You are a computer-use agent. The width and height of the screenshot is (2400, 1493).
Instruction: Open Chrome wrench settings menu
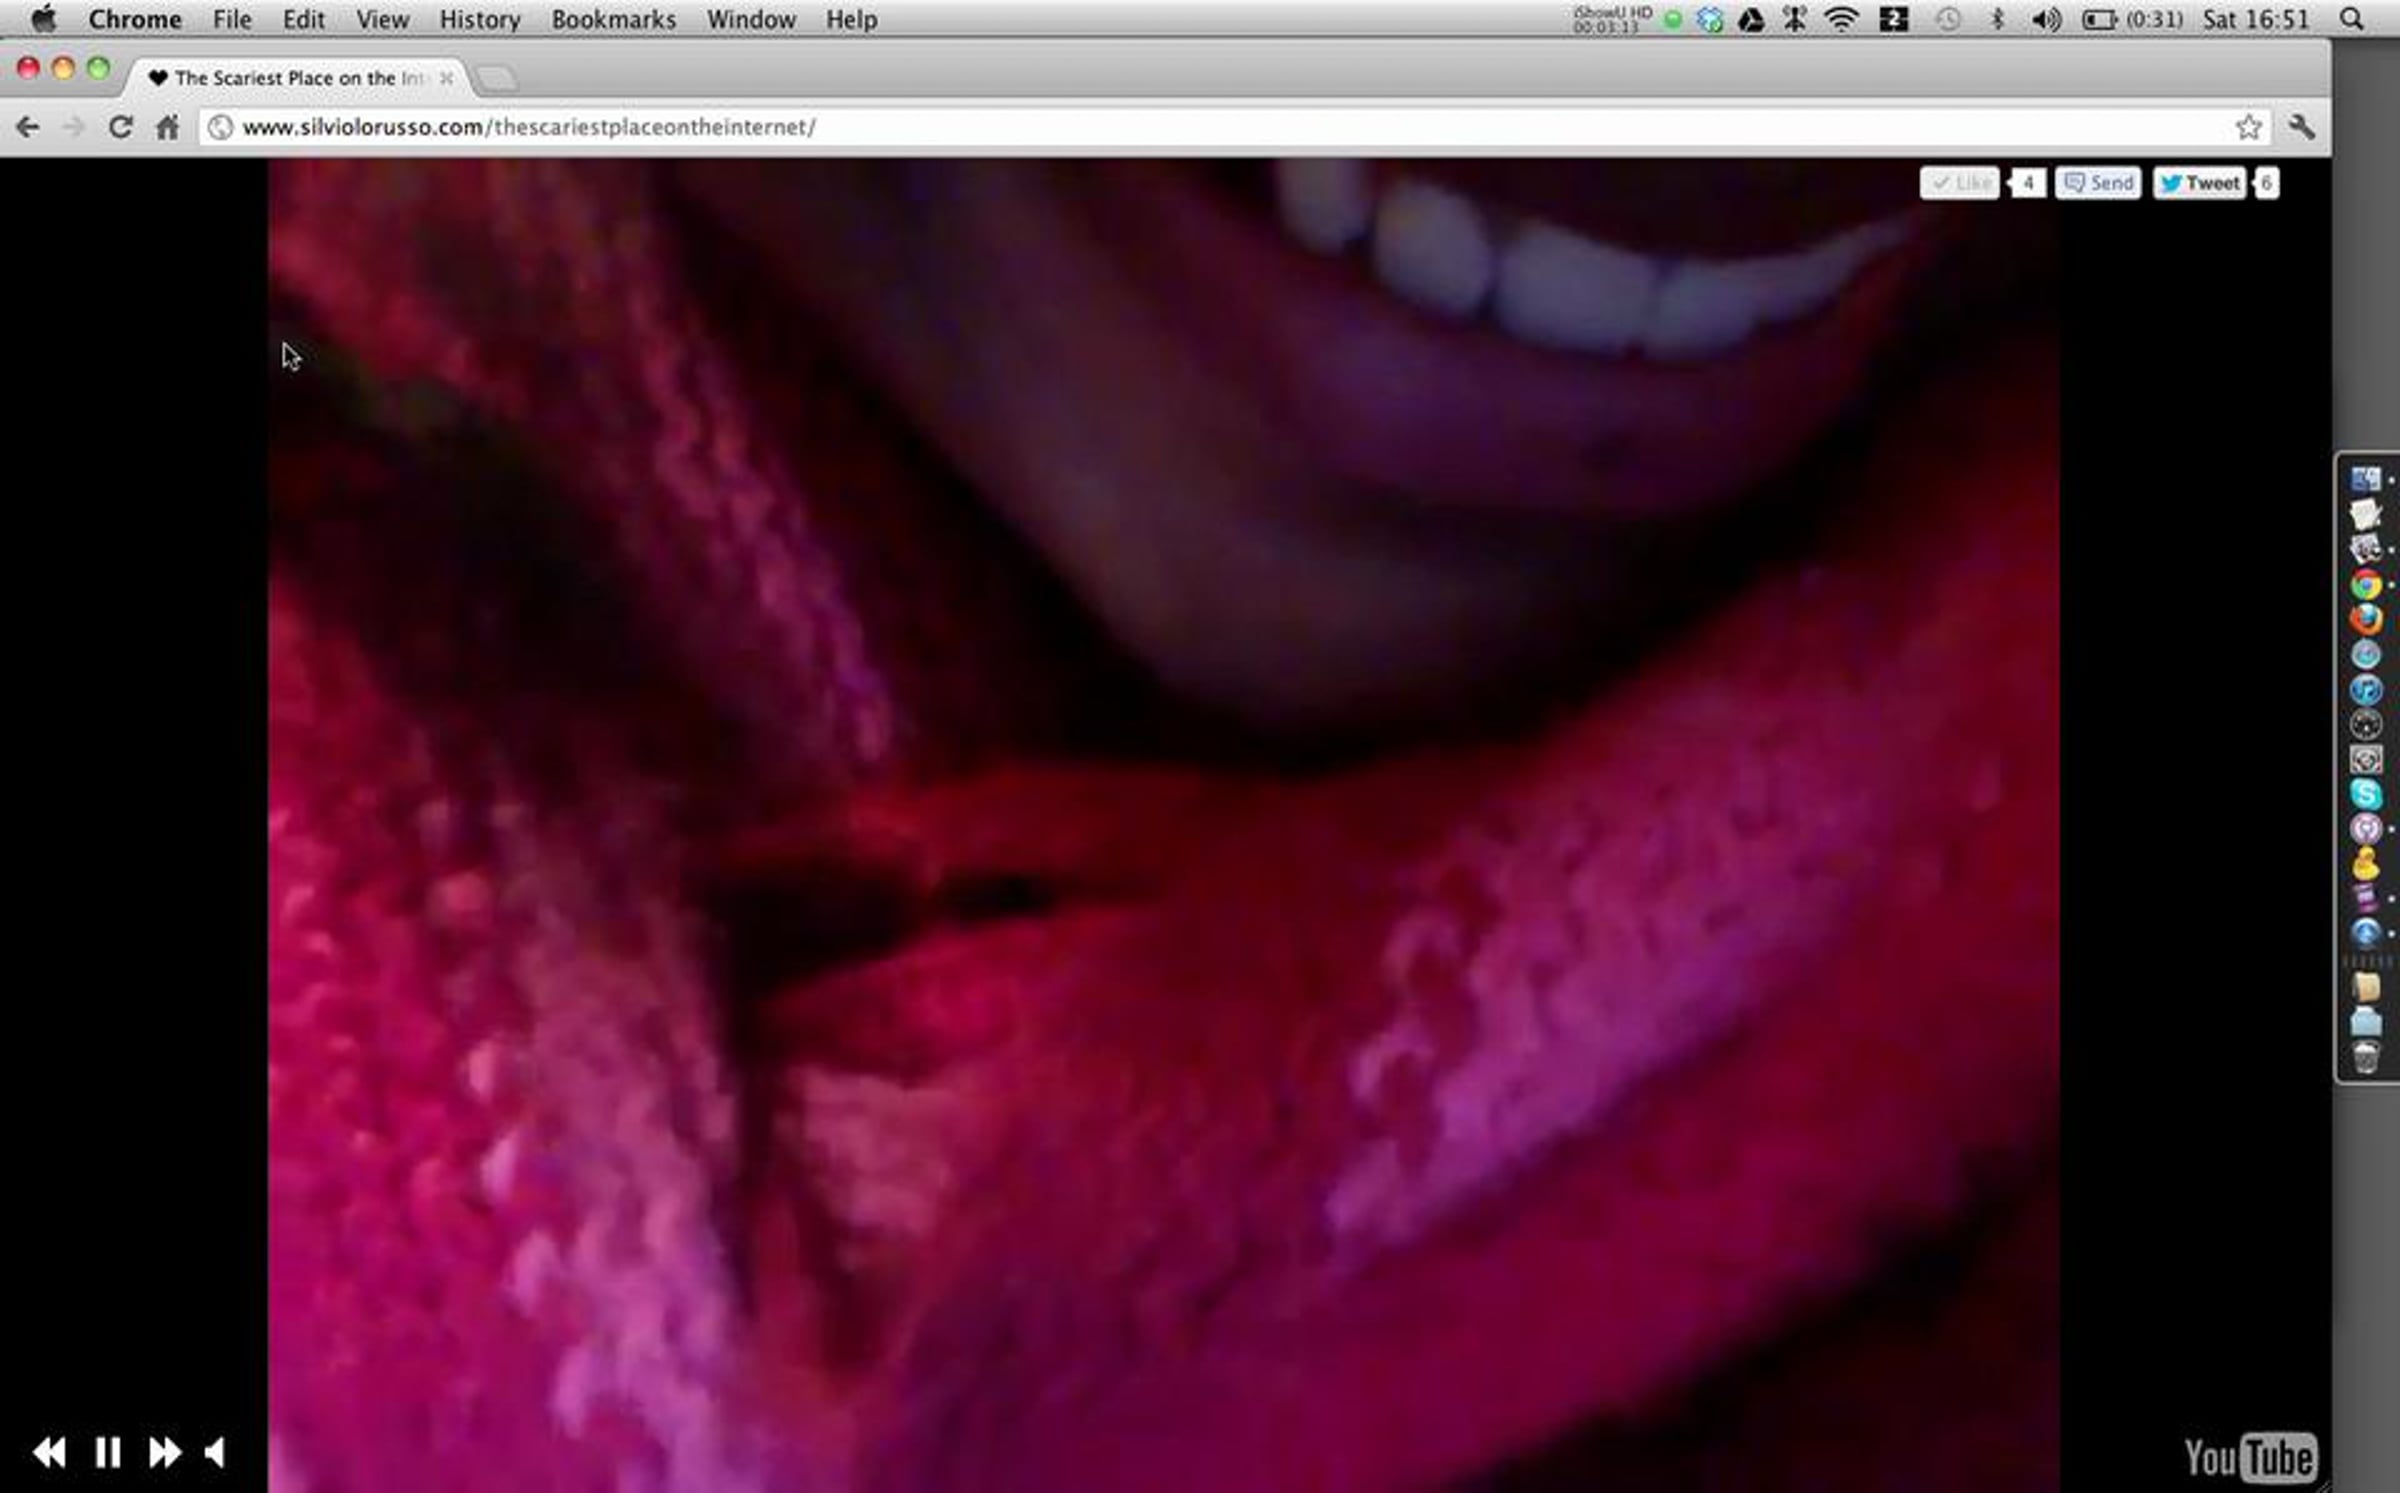point(2301,127)
